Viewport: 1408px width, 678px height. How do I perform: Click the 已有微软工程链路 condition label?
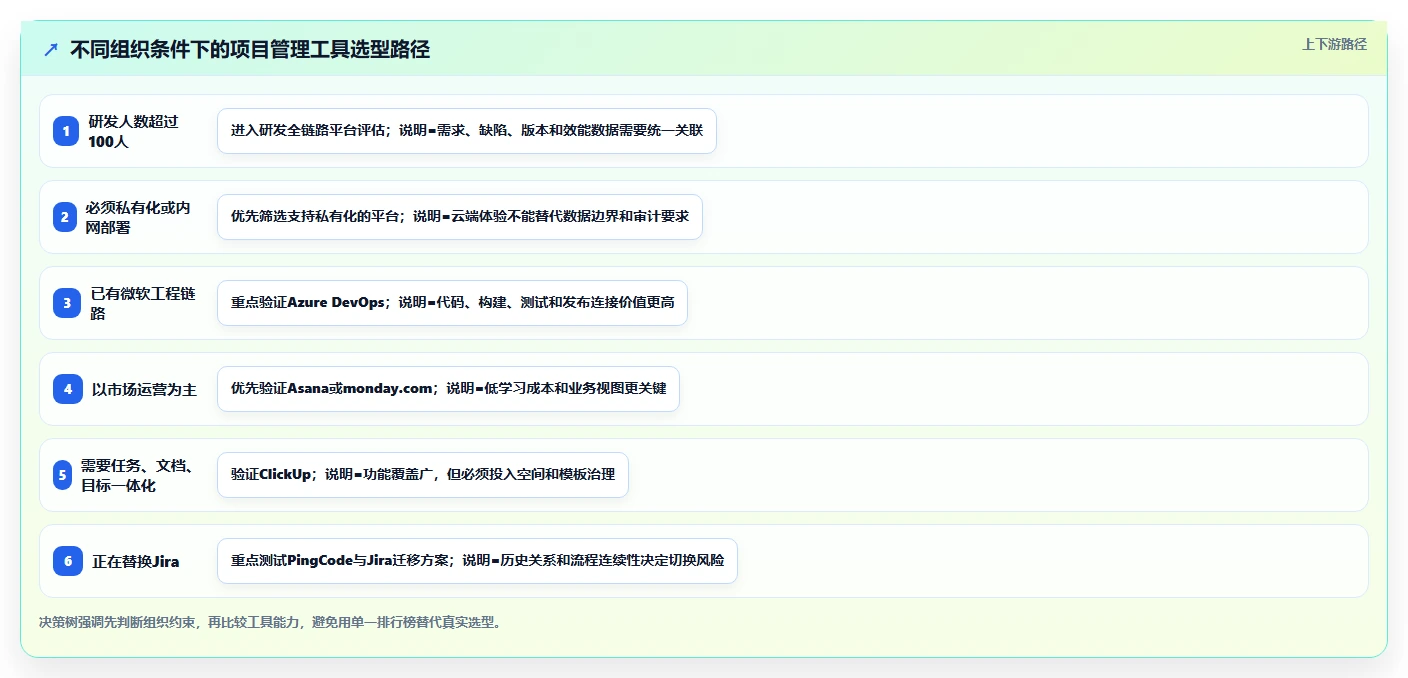(x=143, y=303)
